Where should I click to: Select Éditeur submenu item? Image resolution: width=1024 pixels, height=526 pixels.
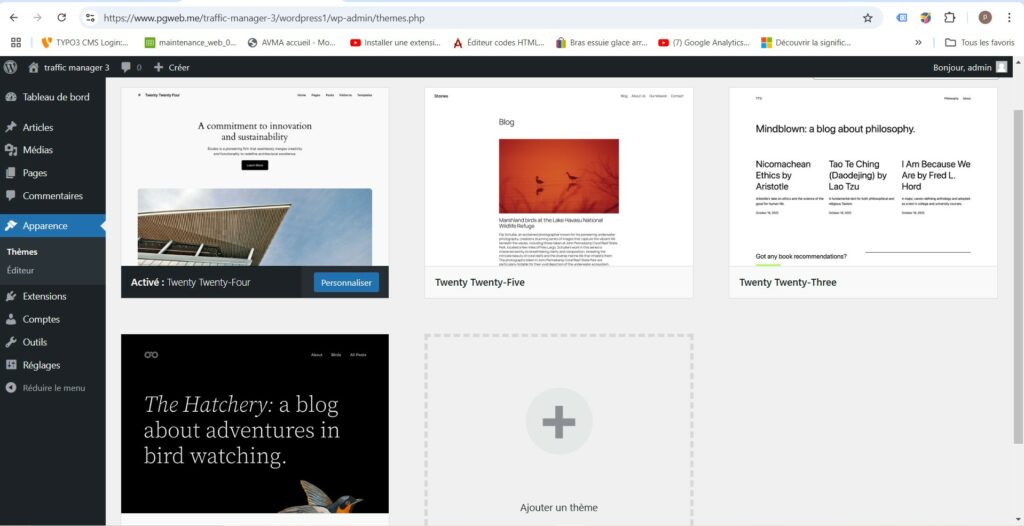click(x=20, y=270)
